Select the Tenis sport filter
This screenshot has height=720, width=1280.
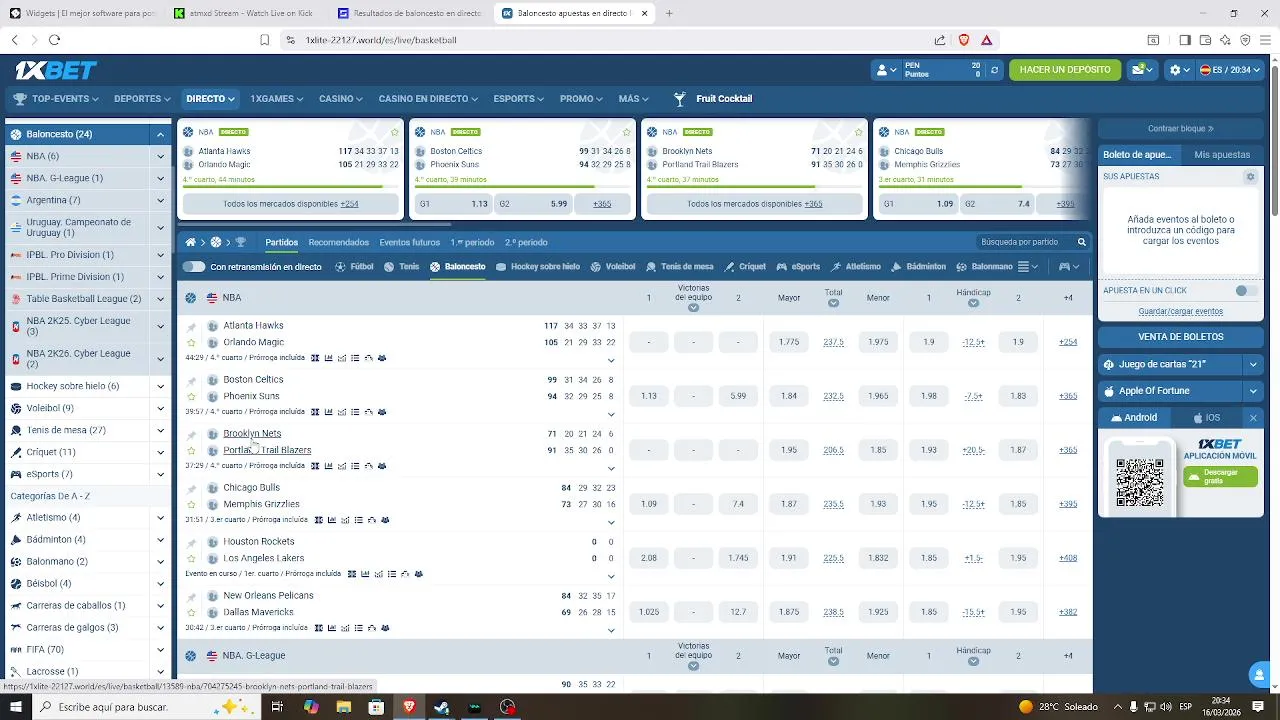pos(402,267)
